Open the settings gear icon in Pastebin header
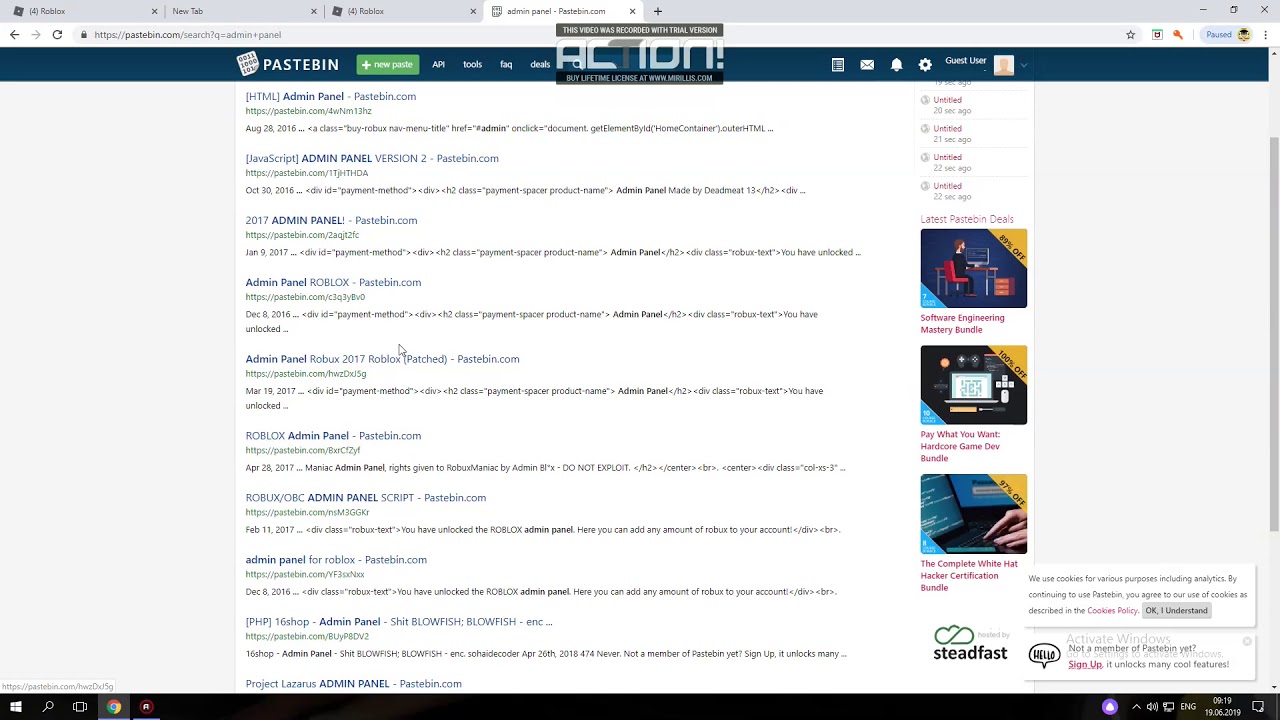Image resolution: width=1280 pixels, height=720 pixels. tap(925, 65)
